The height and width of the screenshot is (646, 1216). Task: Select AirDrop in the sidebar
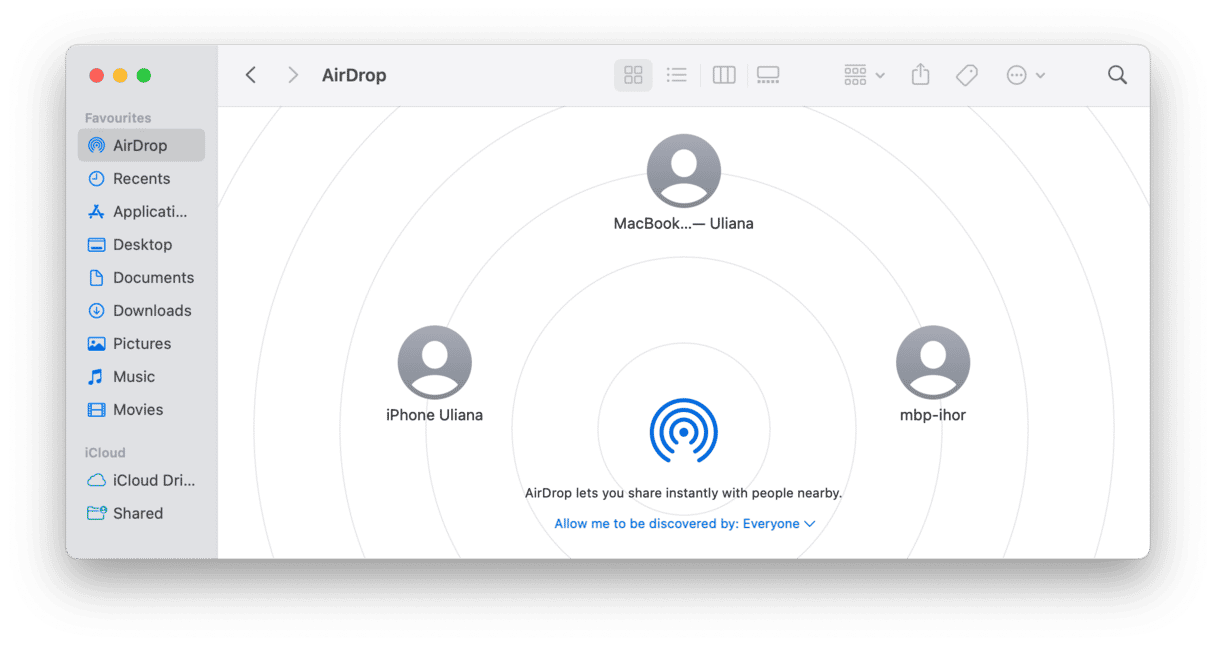point(141,145)
